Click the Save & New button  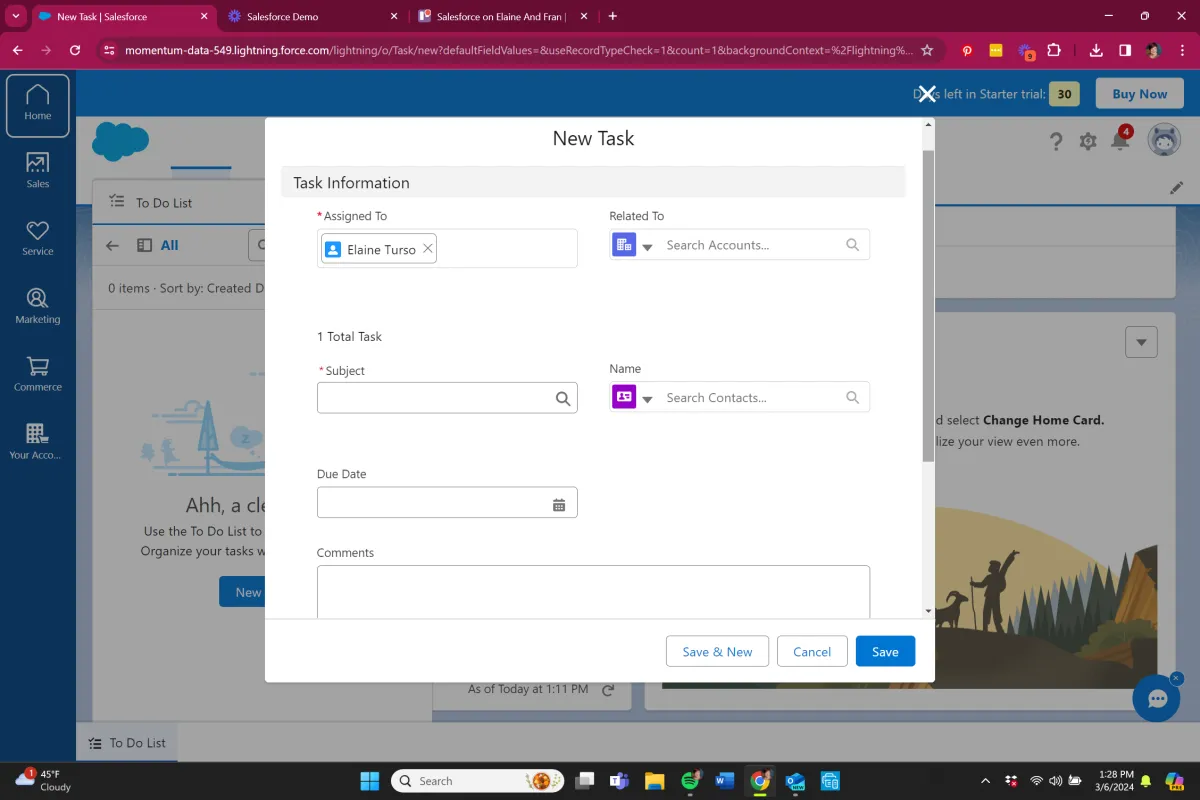[717, 651]
